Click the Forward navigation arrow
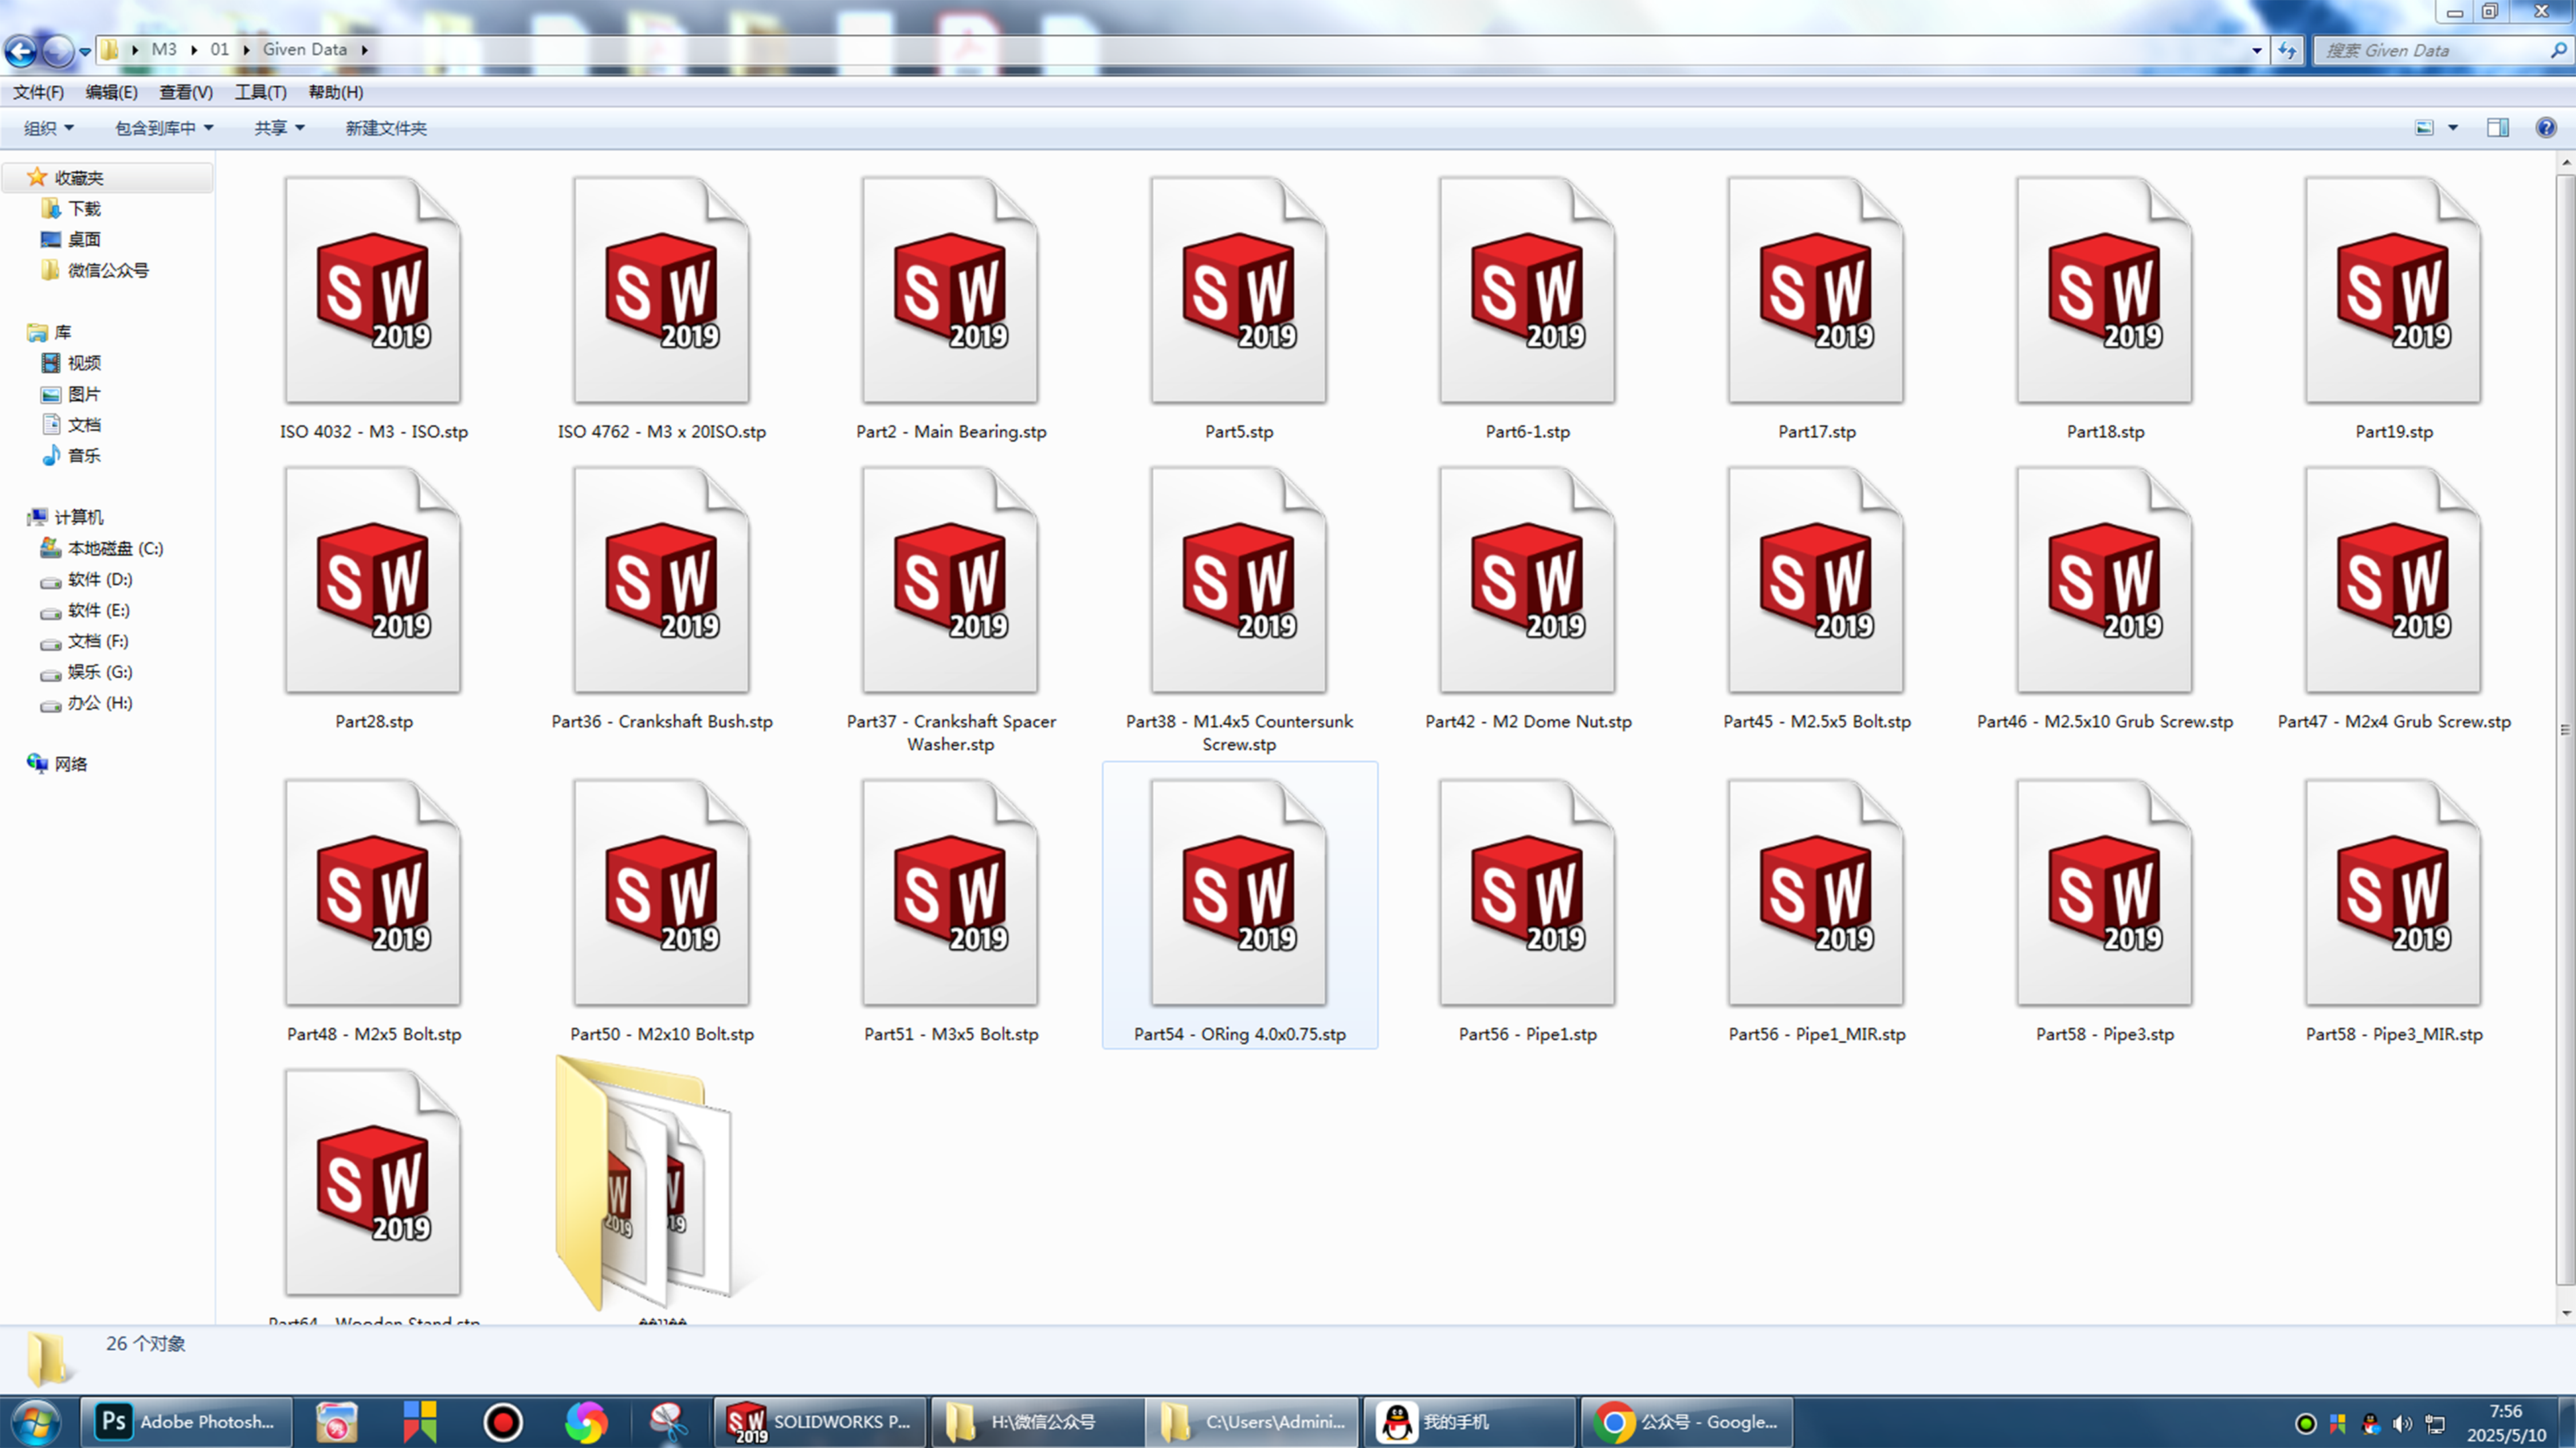This screenshot has width=2576, height=1448. (x=58, y=50)
